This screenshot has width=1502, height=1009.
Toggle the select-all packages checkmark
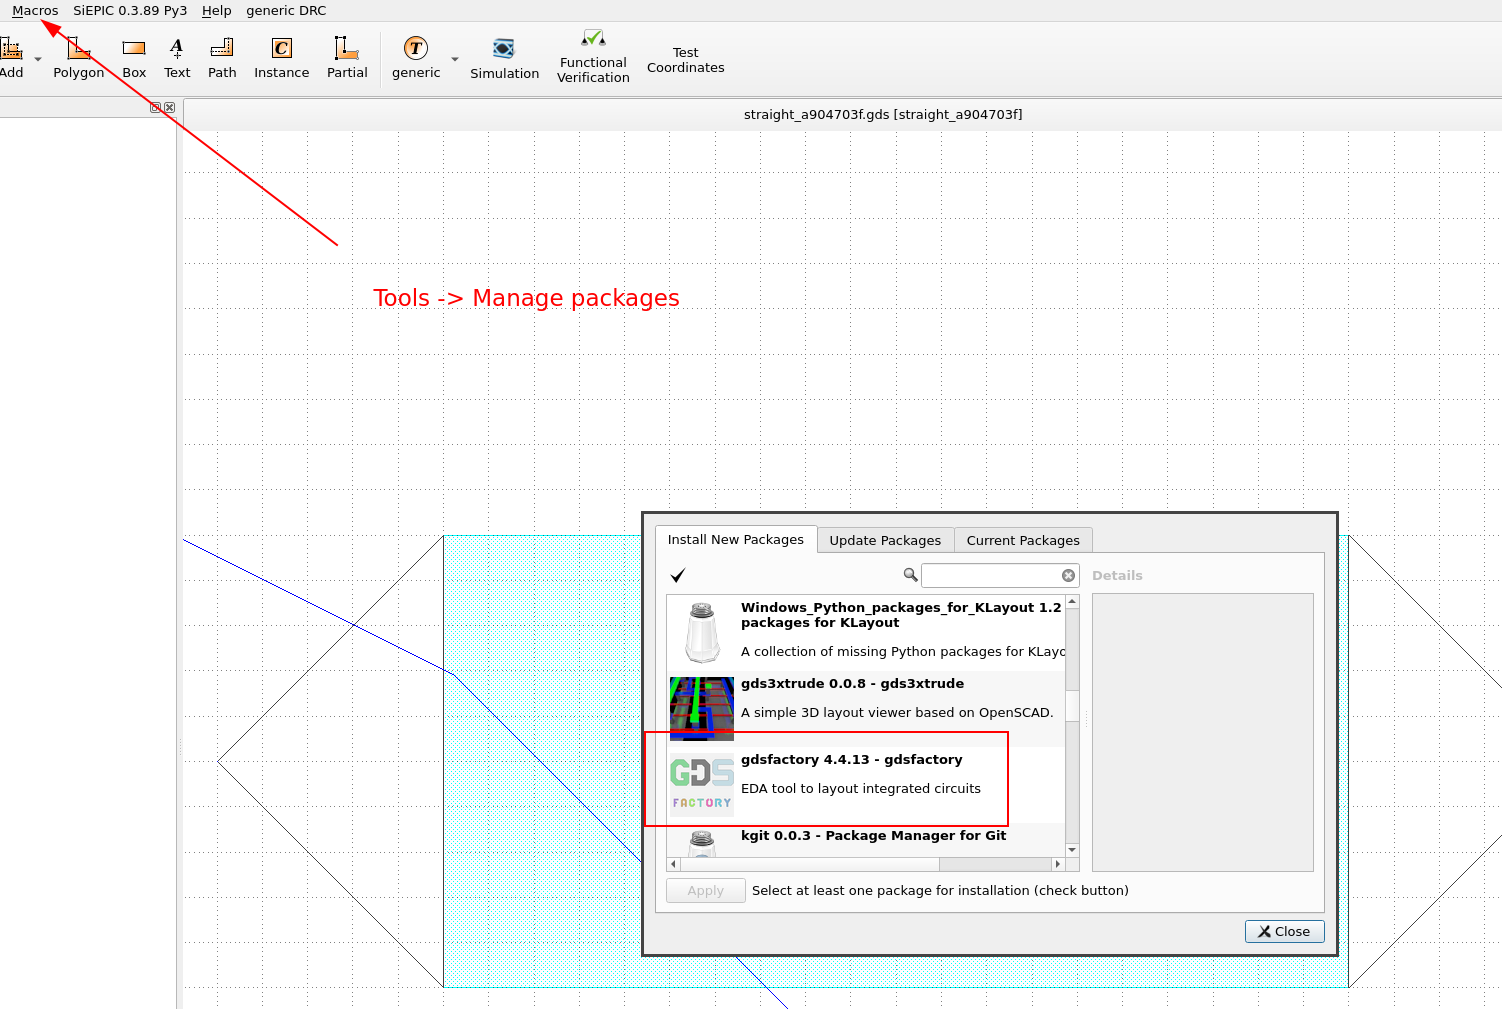click(678, 575)
